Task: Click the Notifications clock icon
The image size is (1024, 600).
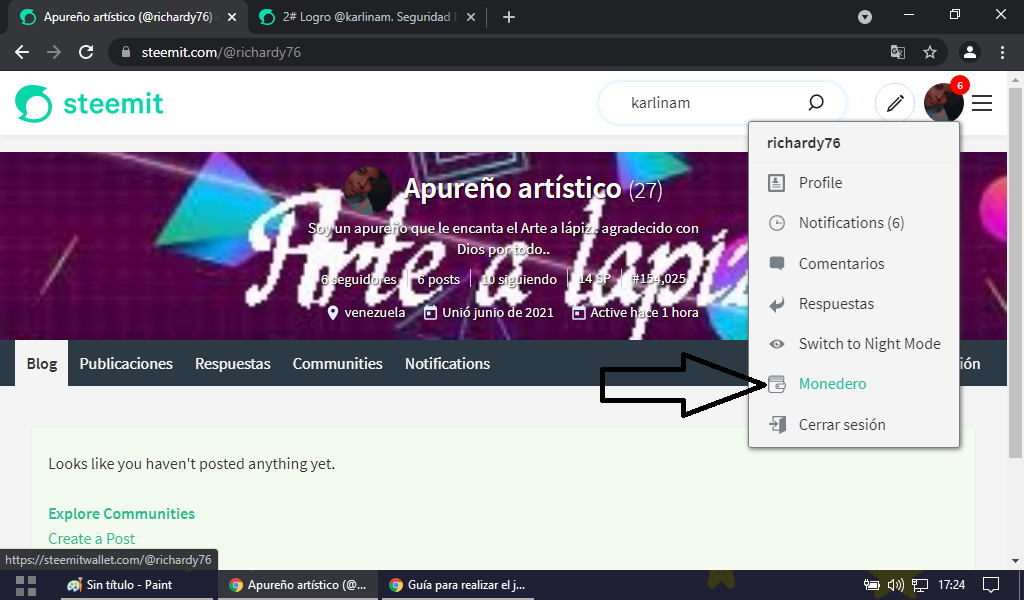Action: pos(776,223)
